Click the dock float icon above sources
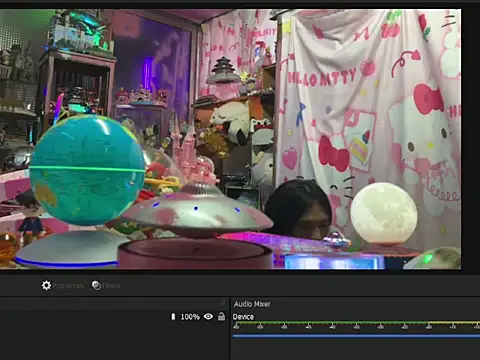The image size is (480, 360). pos(222,303)
